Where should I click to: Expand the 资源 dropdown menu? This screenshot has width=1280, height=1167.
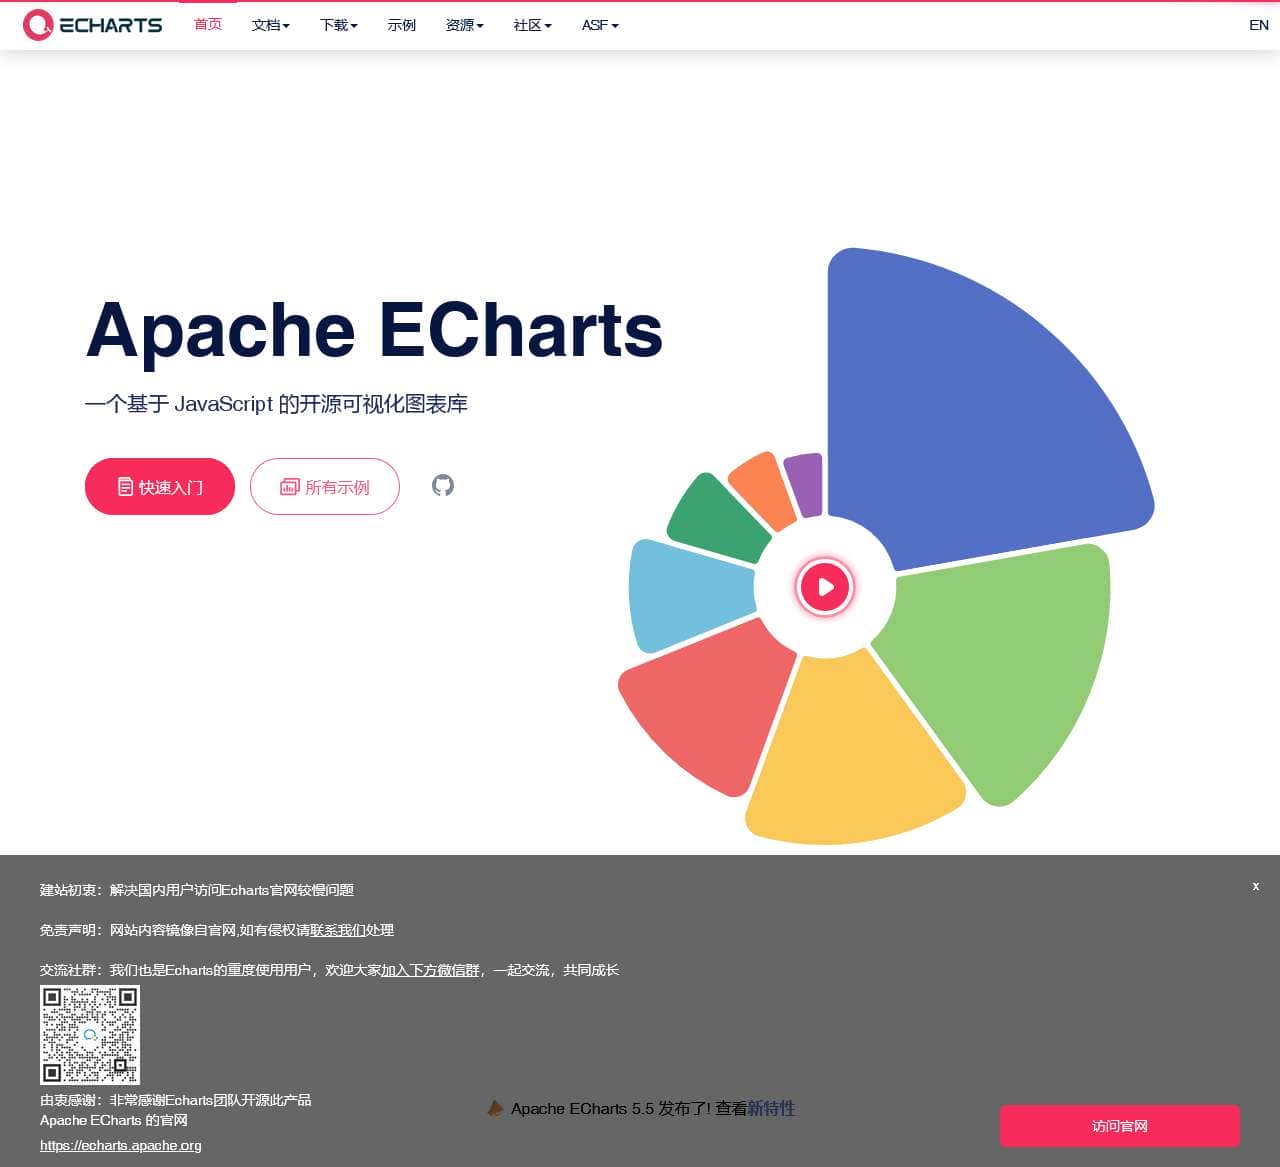pos(463,25)
